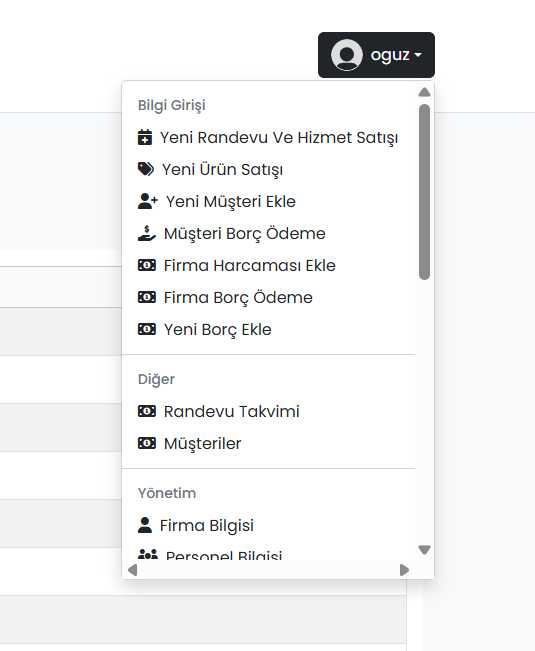Click the caret arrow next to oguz
Image resolution: width=535 pixels, height=651 pixels.
(418, 55)
